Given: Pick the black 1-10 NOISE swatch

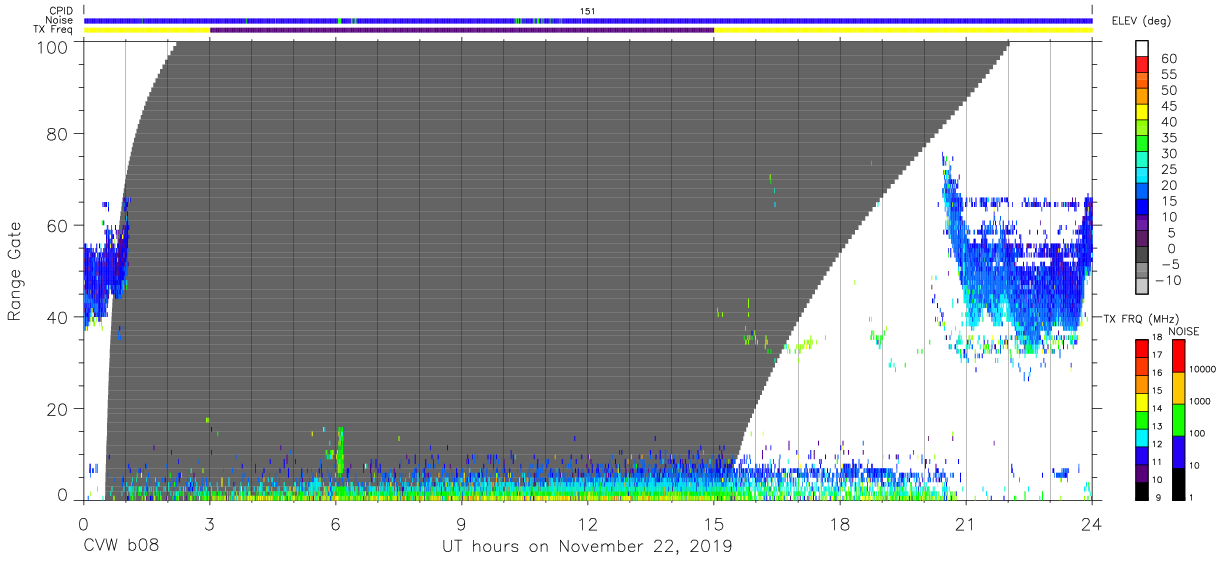Looking at the screenshot, I should [1177, 482].
